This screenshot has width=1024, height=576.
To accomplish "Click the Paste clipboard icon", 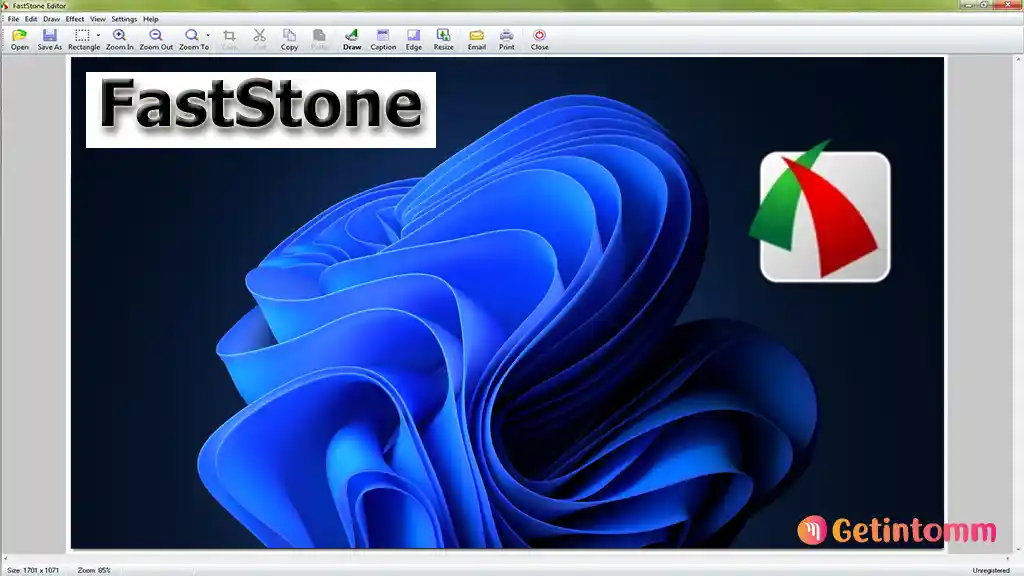I will tap(319, 35).
